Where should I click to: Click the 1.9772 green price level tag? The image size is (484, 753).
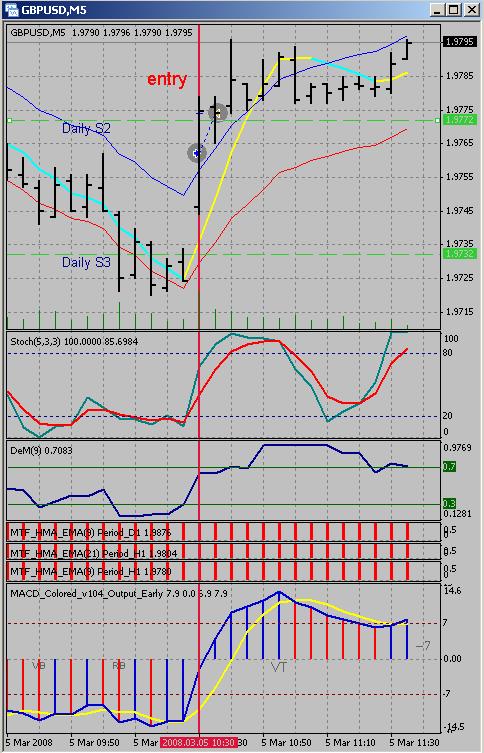pos(460,120)
